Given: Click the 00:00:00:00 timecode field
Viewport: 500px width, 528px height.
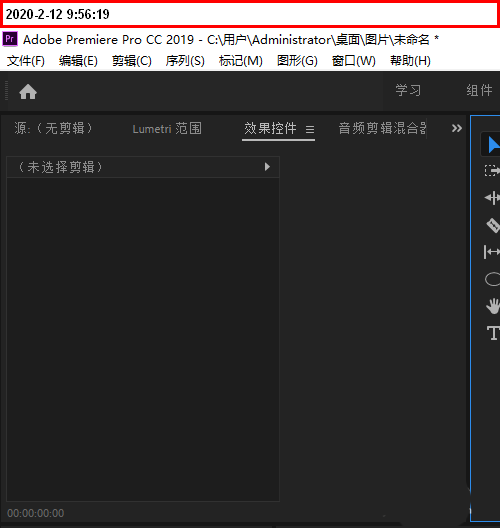Looking at the screenshot, I should (x=36, y=513).
